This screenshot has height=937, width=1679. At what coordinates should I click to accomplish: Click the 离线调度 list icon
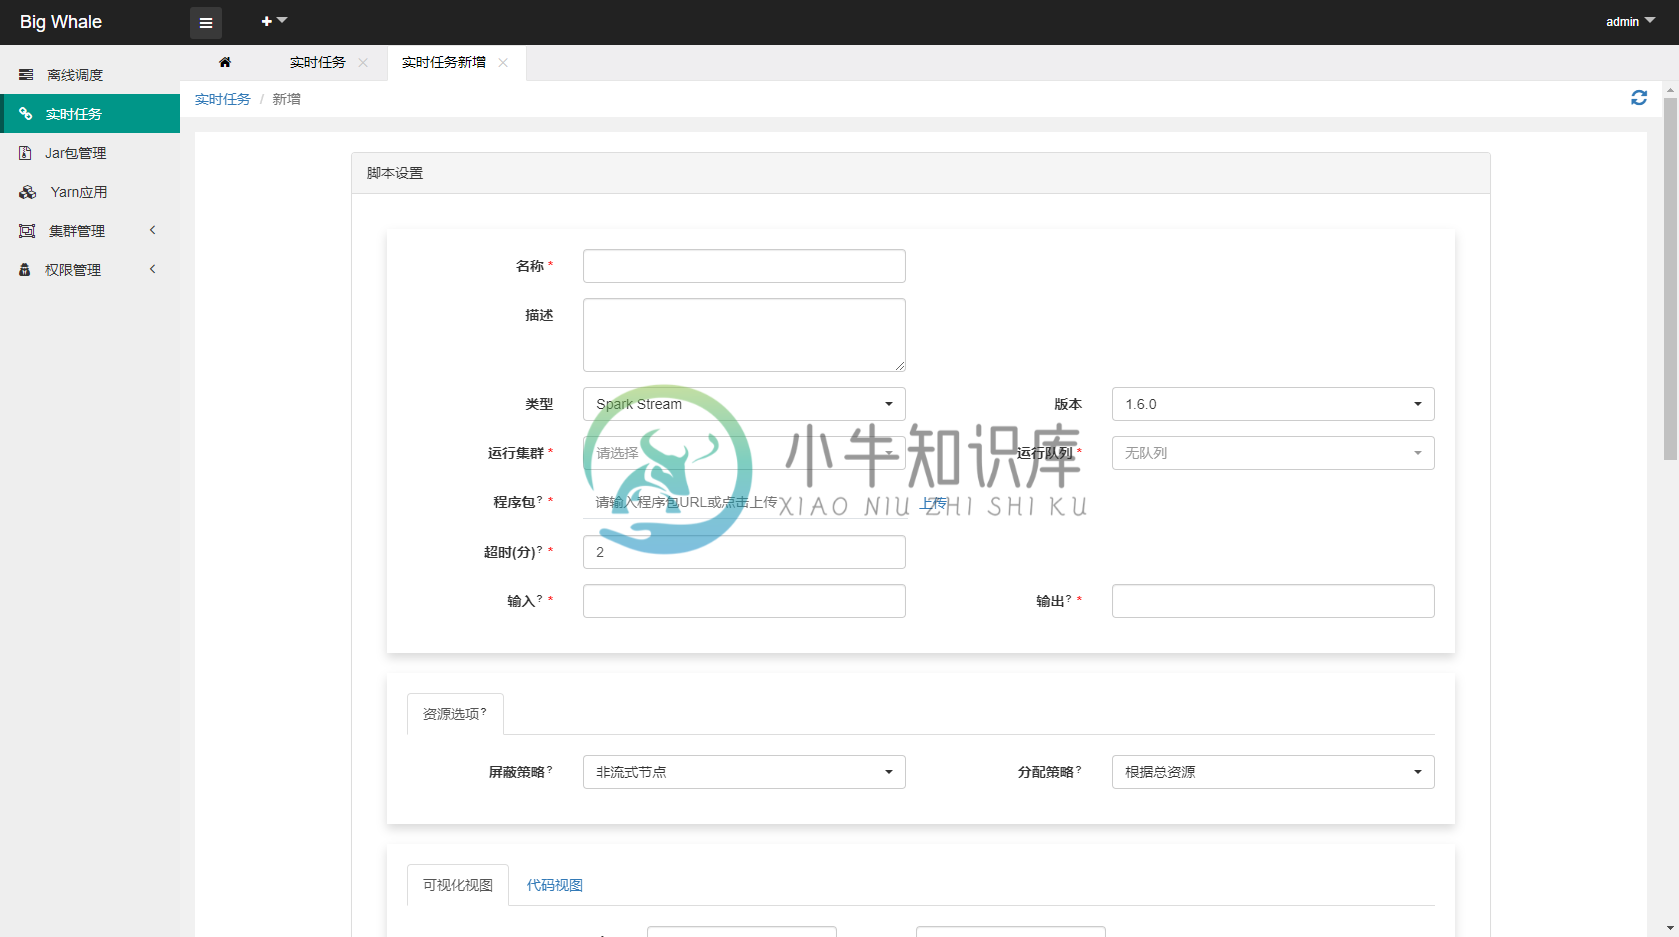click(x=26, y=75)
